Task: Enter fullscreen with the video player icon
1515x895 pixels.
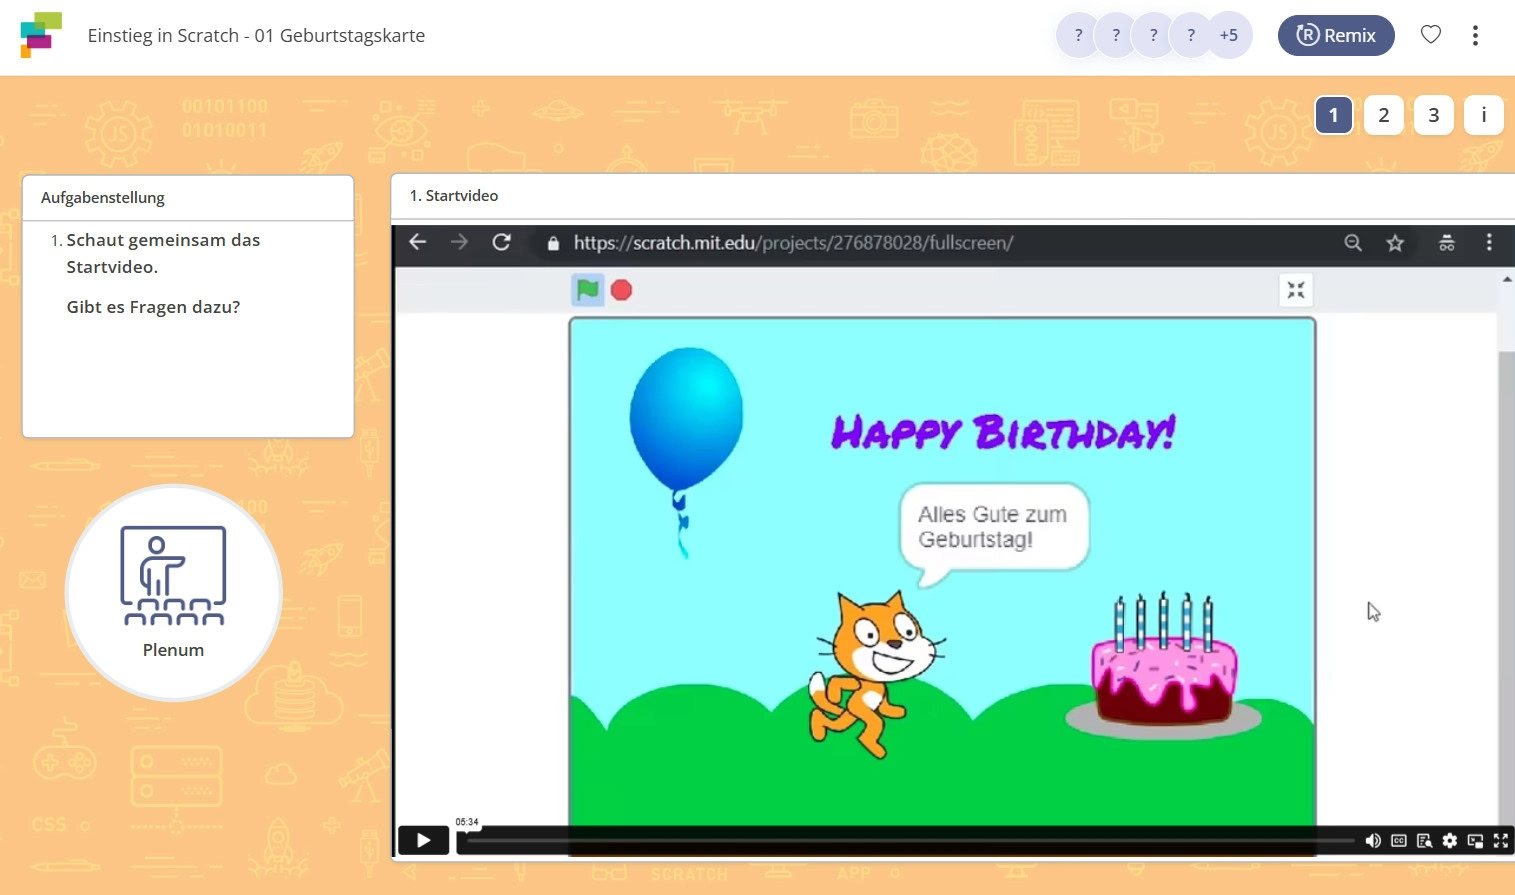Action: (x=1501, y=841)
